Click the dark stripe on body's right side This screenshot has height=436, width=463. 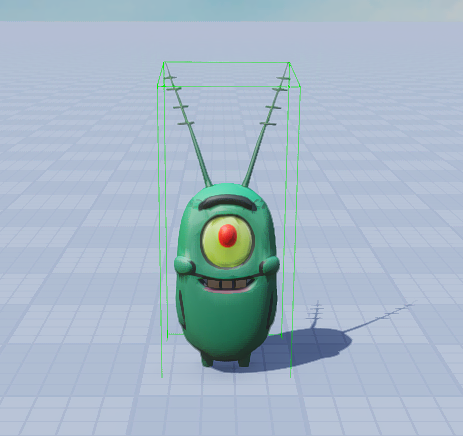(271, 308)
